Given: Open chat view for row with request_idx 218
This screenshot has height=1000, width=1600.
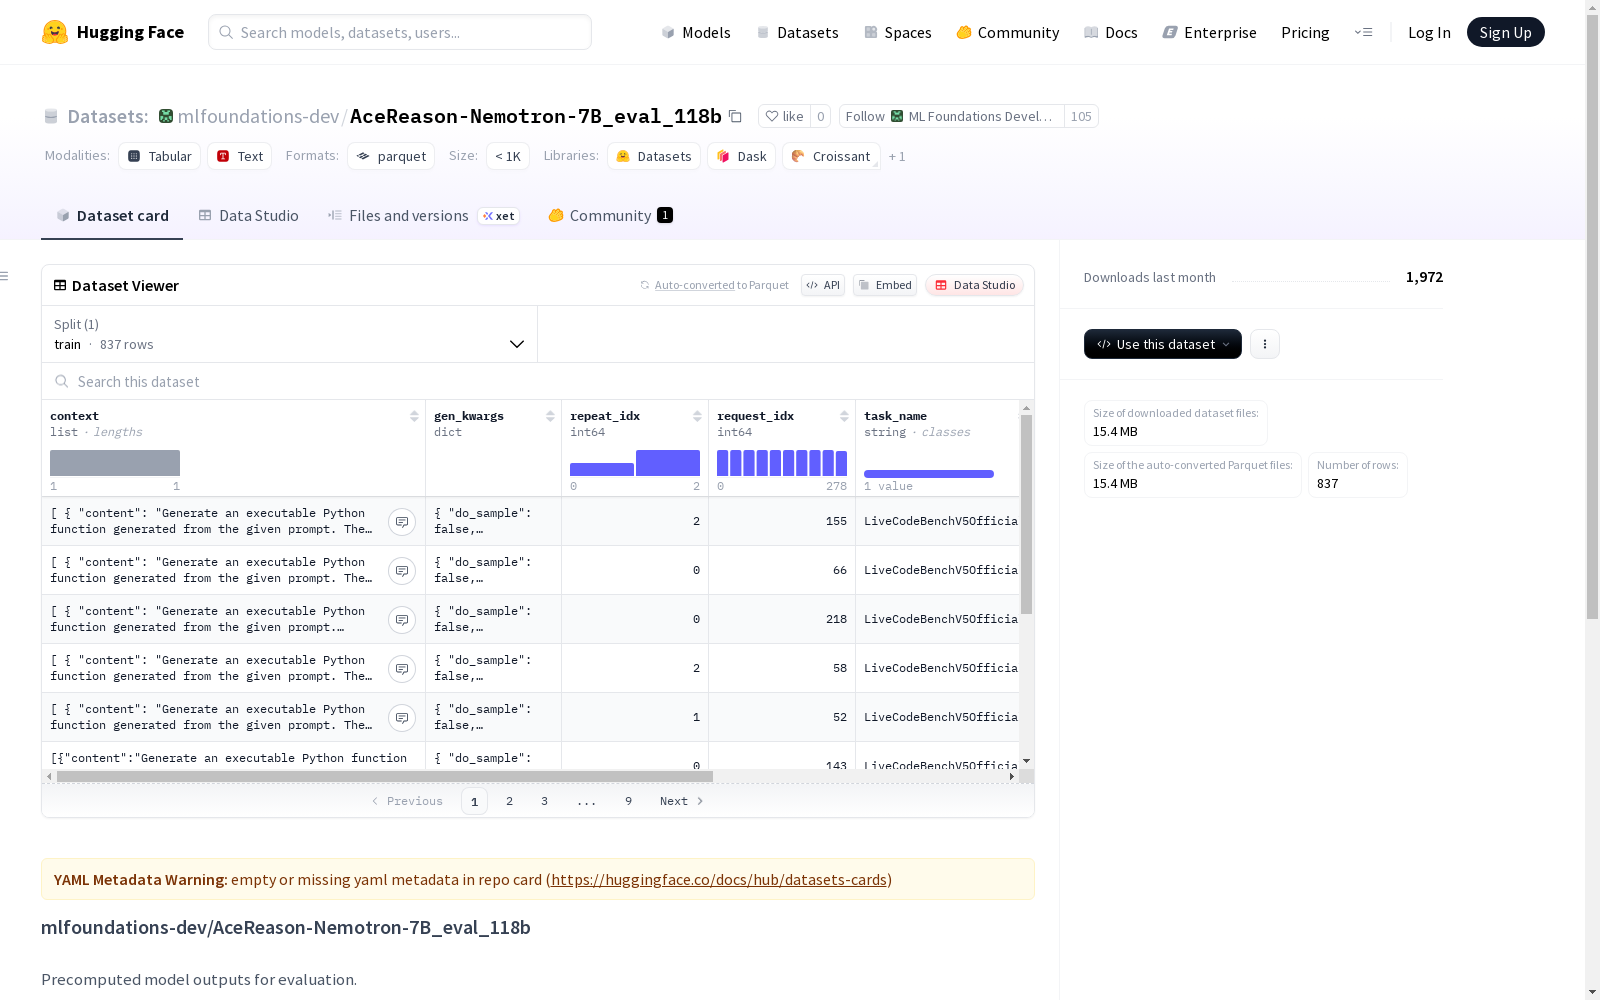Looking at the screenshot, I should [x=402, y=620].
